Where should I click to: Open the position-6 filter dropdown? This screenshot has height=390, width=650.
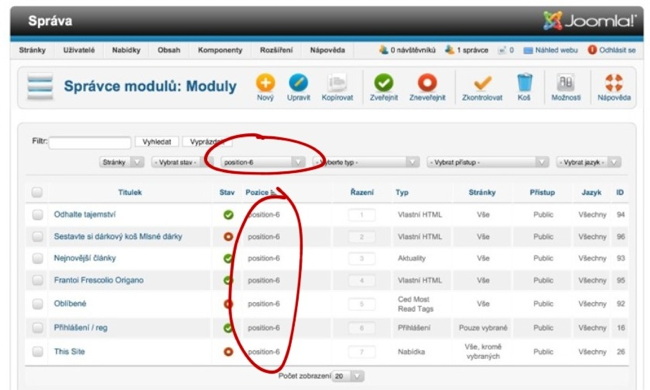click(263, 162)
